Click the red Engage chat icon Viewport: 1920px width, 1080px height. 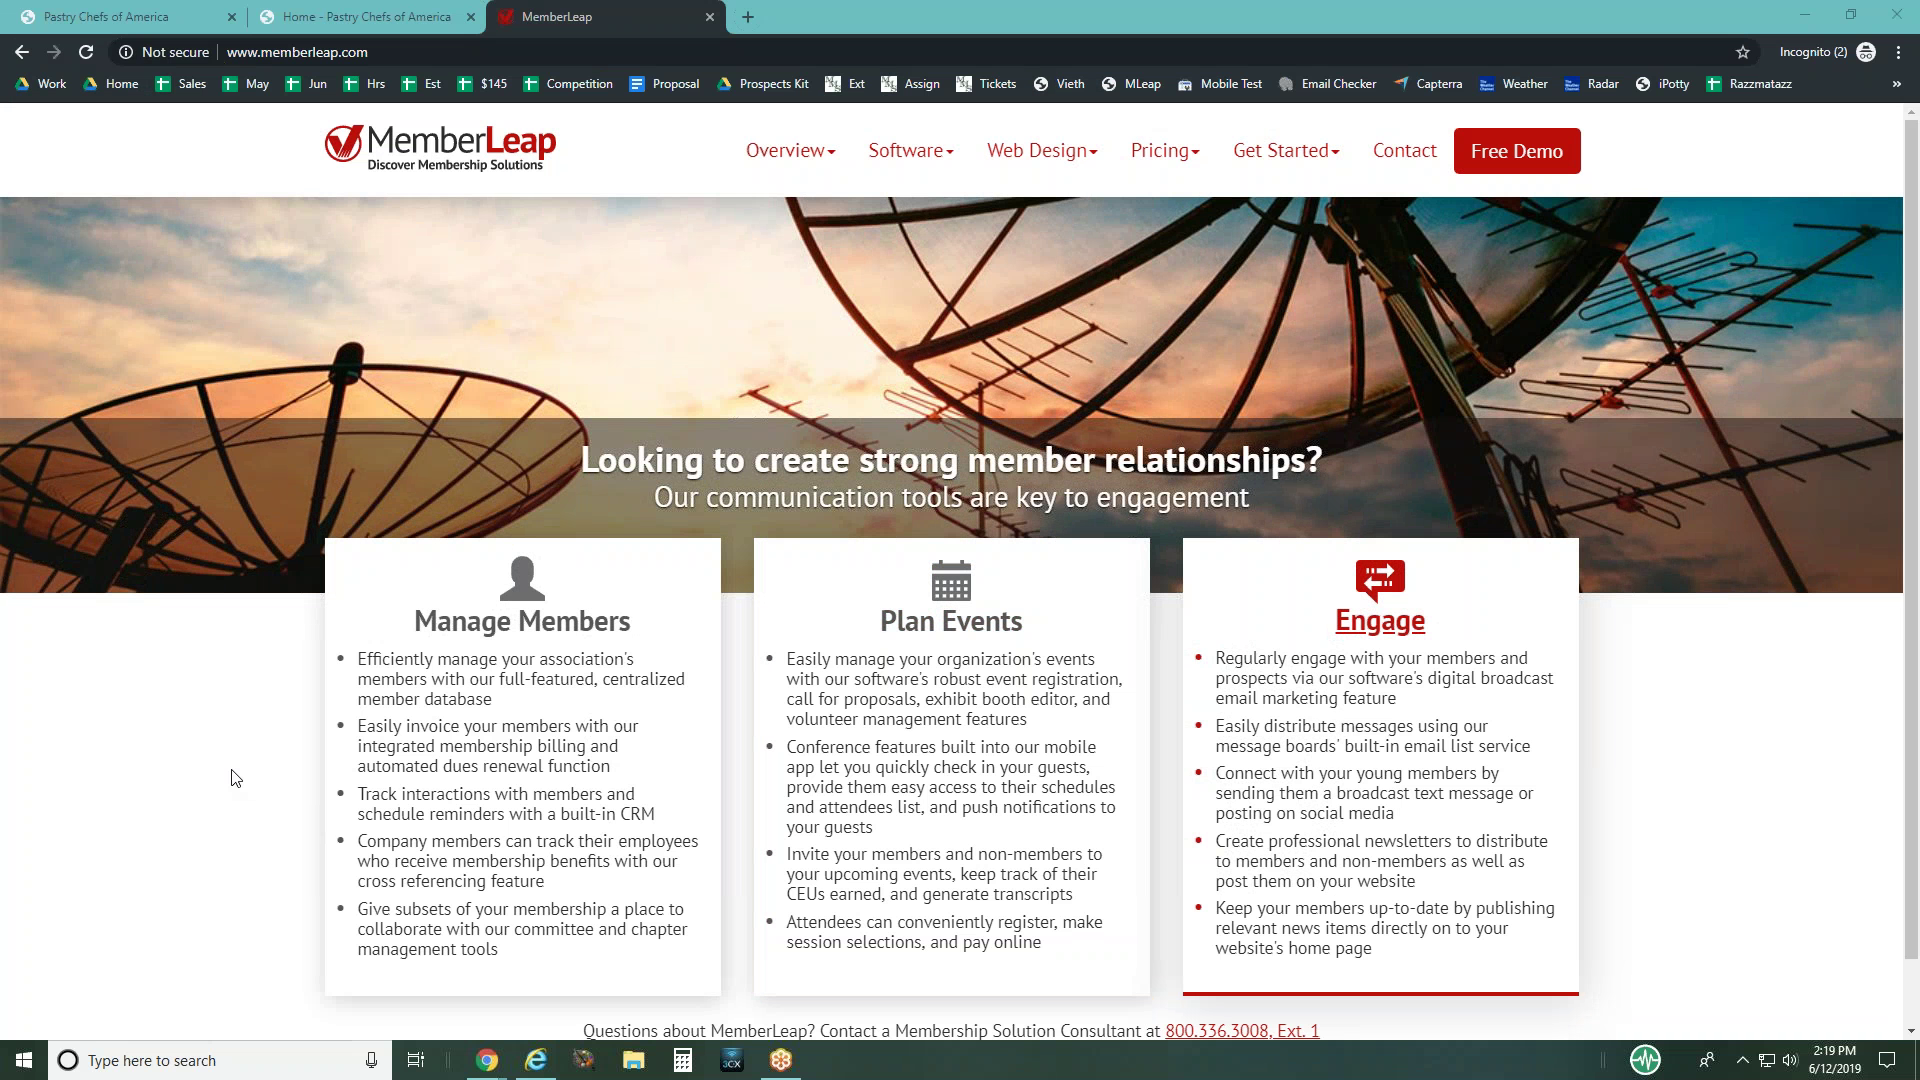click(x=1380, y=580)
